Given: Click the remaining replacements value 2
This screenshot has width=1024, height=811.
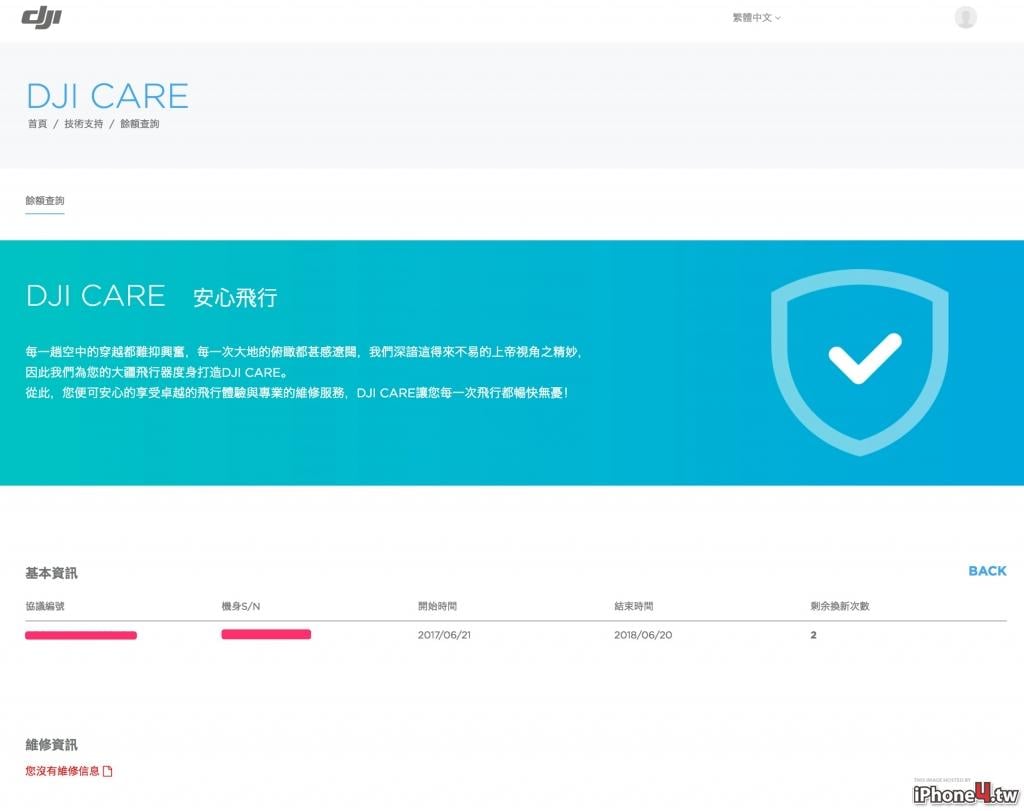Looking at the screenshot, I should click(x=813, y=635).
